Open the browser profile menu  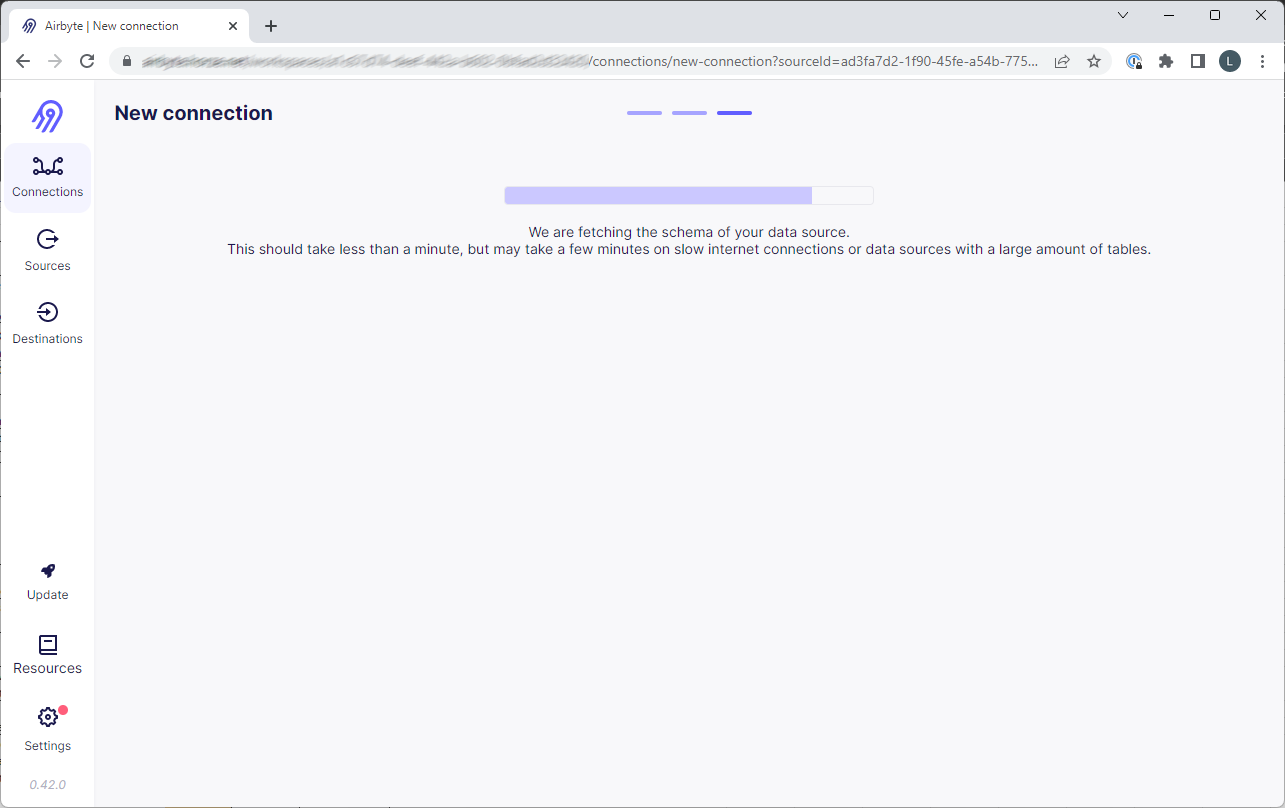[x=1229, y=61]
